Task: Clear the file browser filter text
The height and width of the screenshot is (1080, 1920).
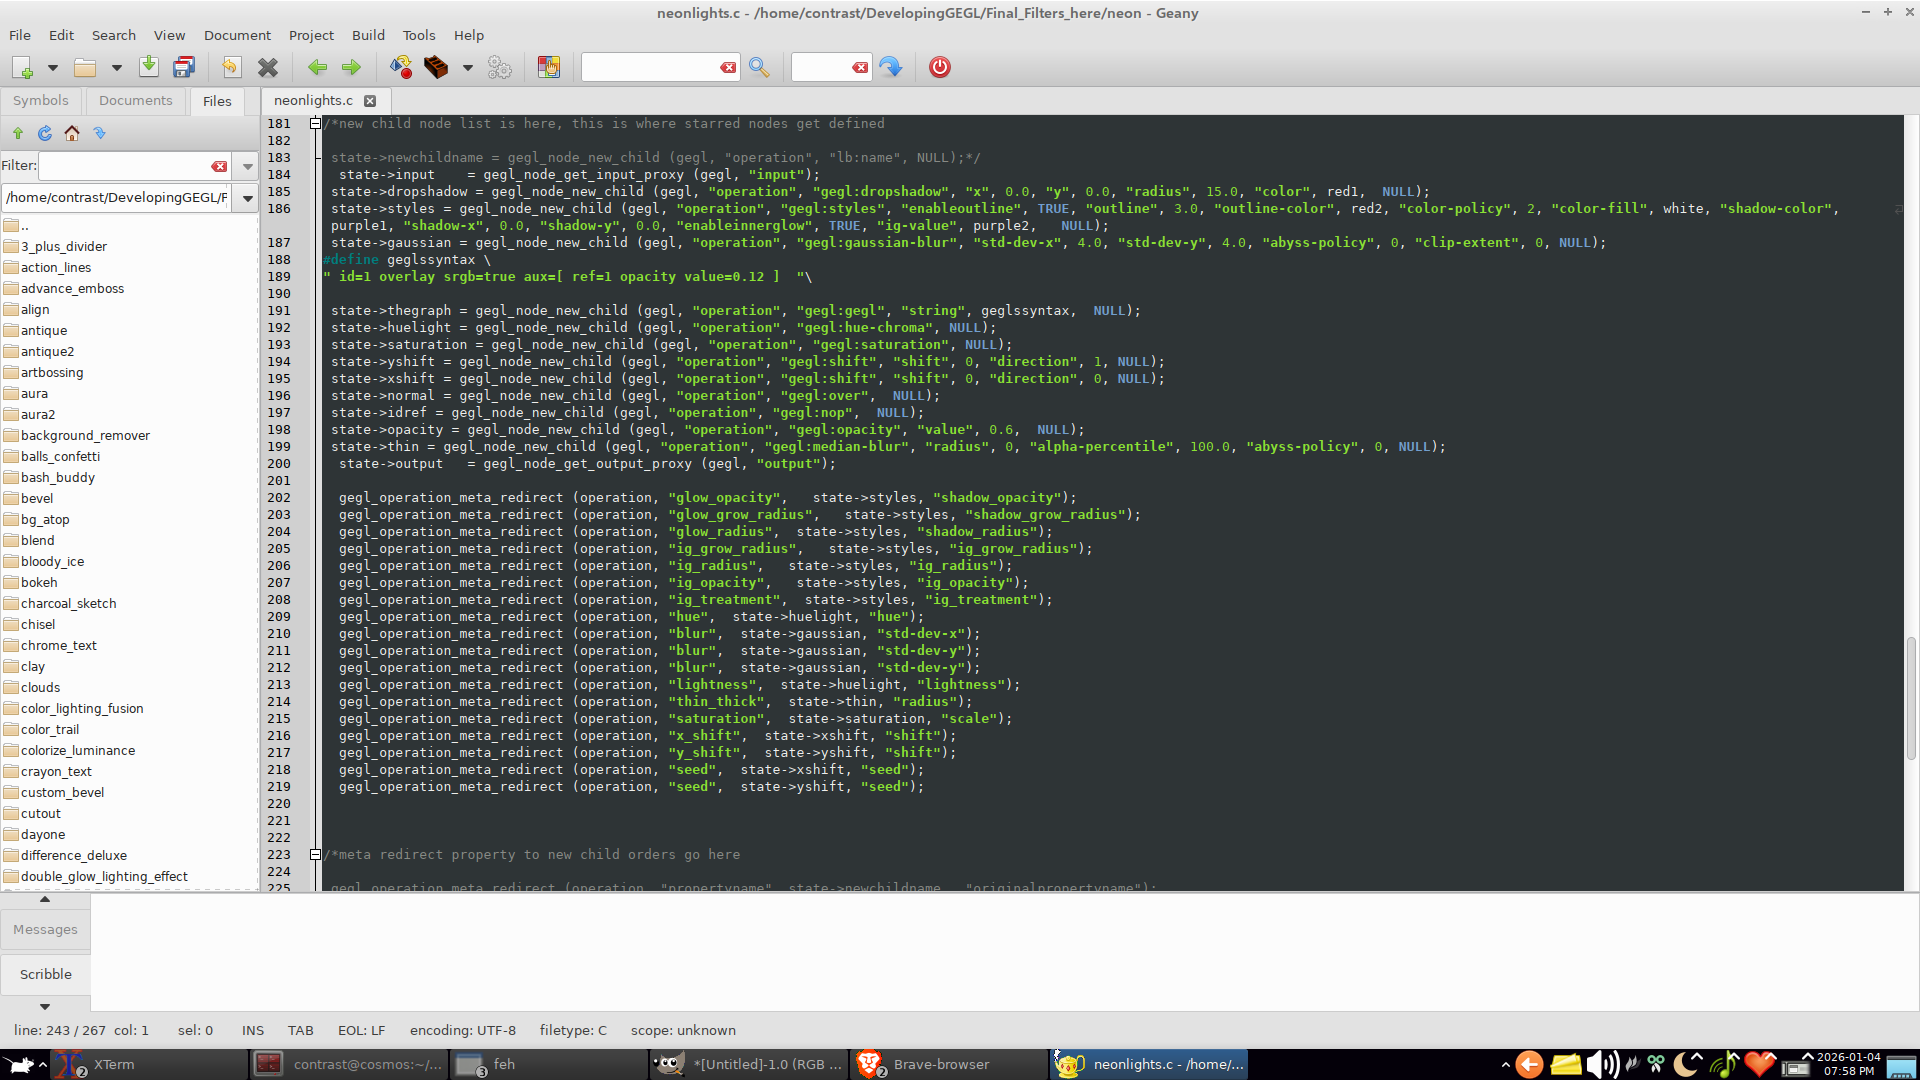Action: point(219,166)
